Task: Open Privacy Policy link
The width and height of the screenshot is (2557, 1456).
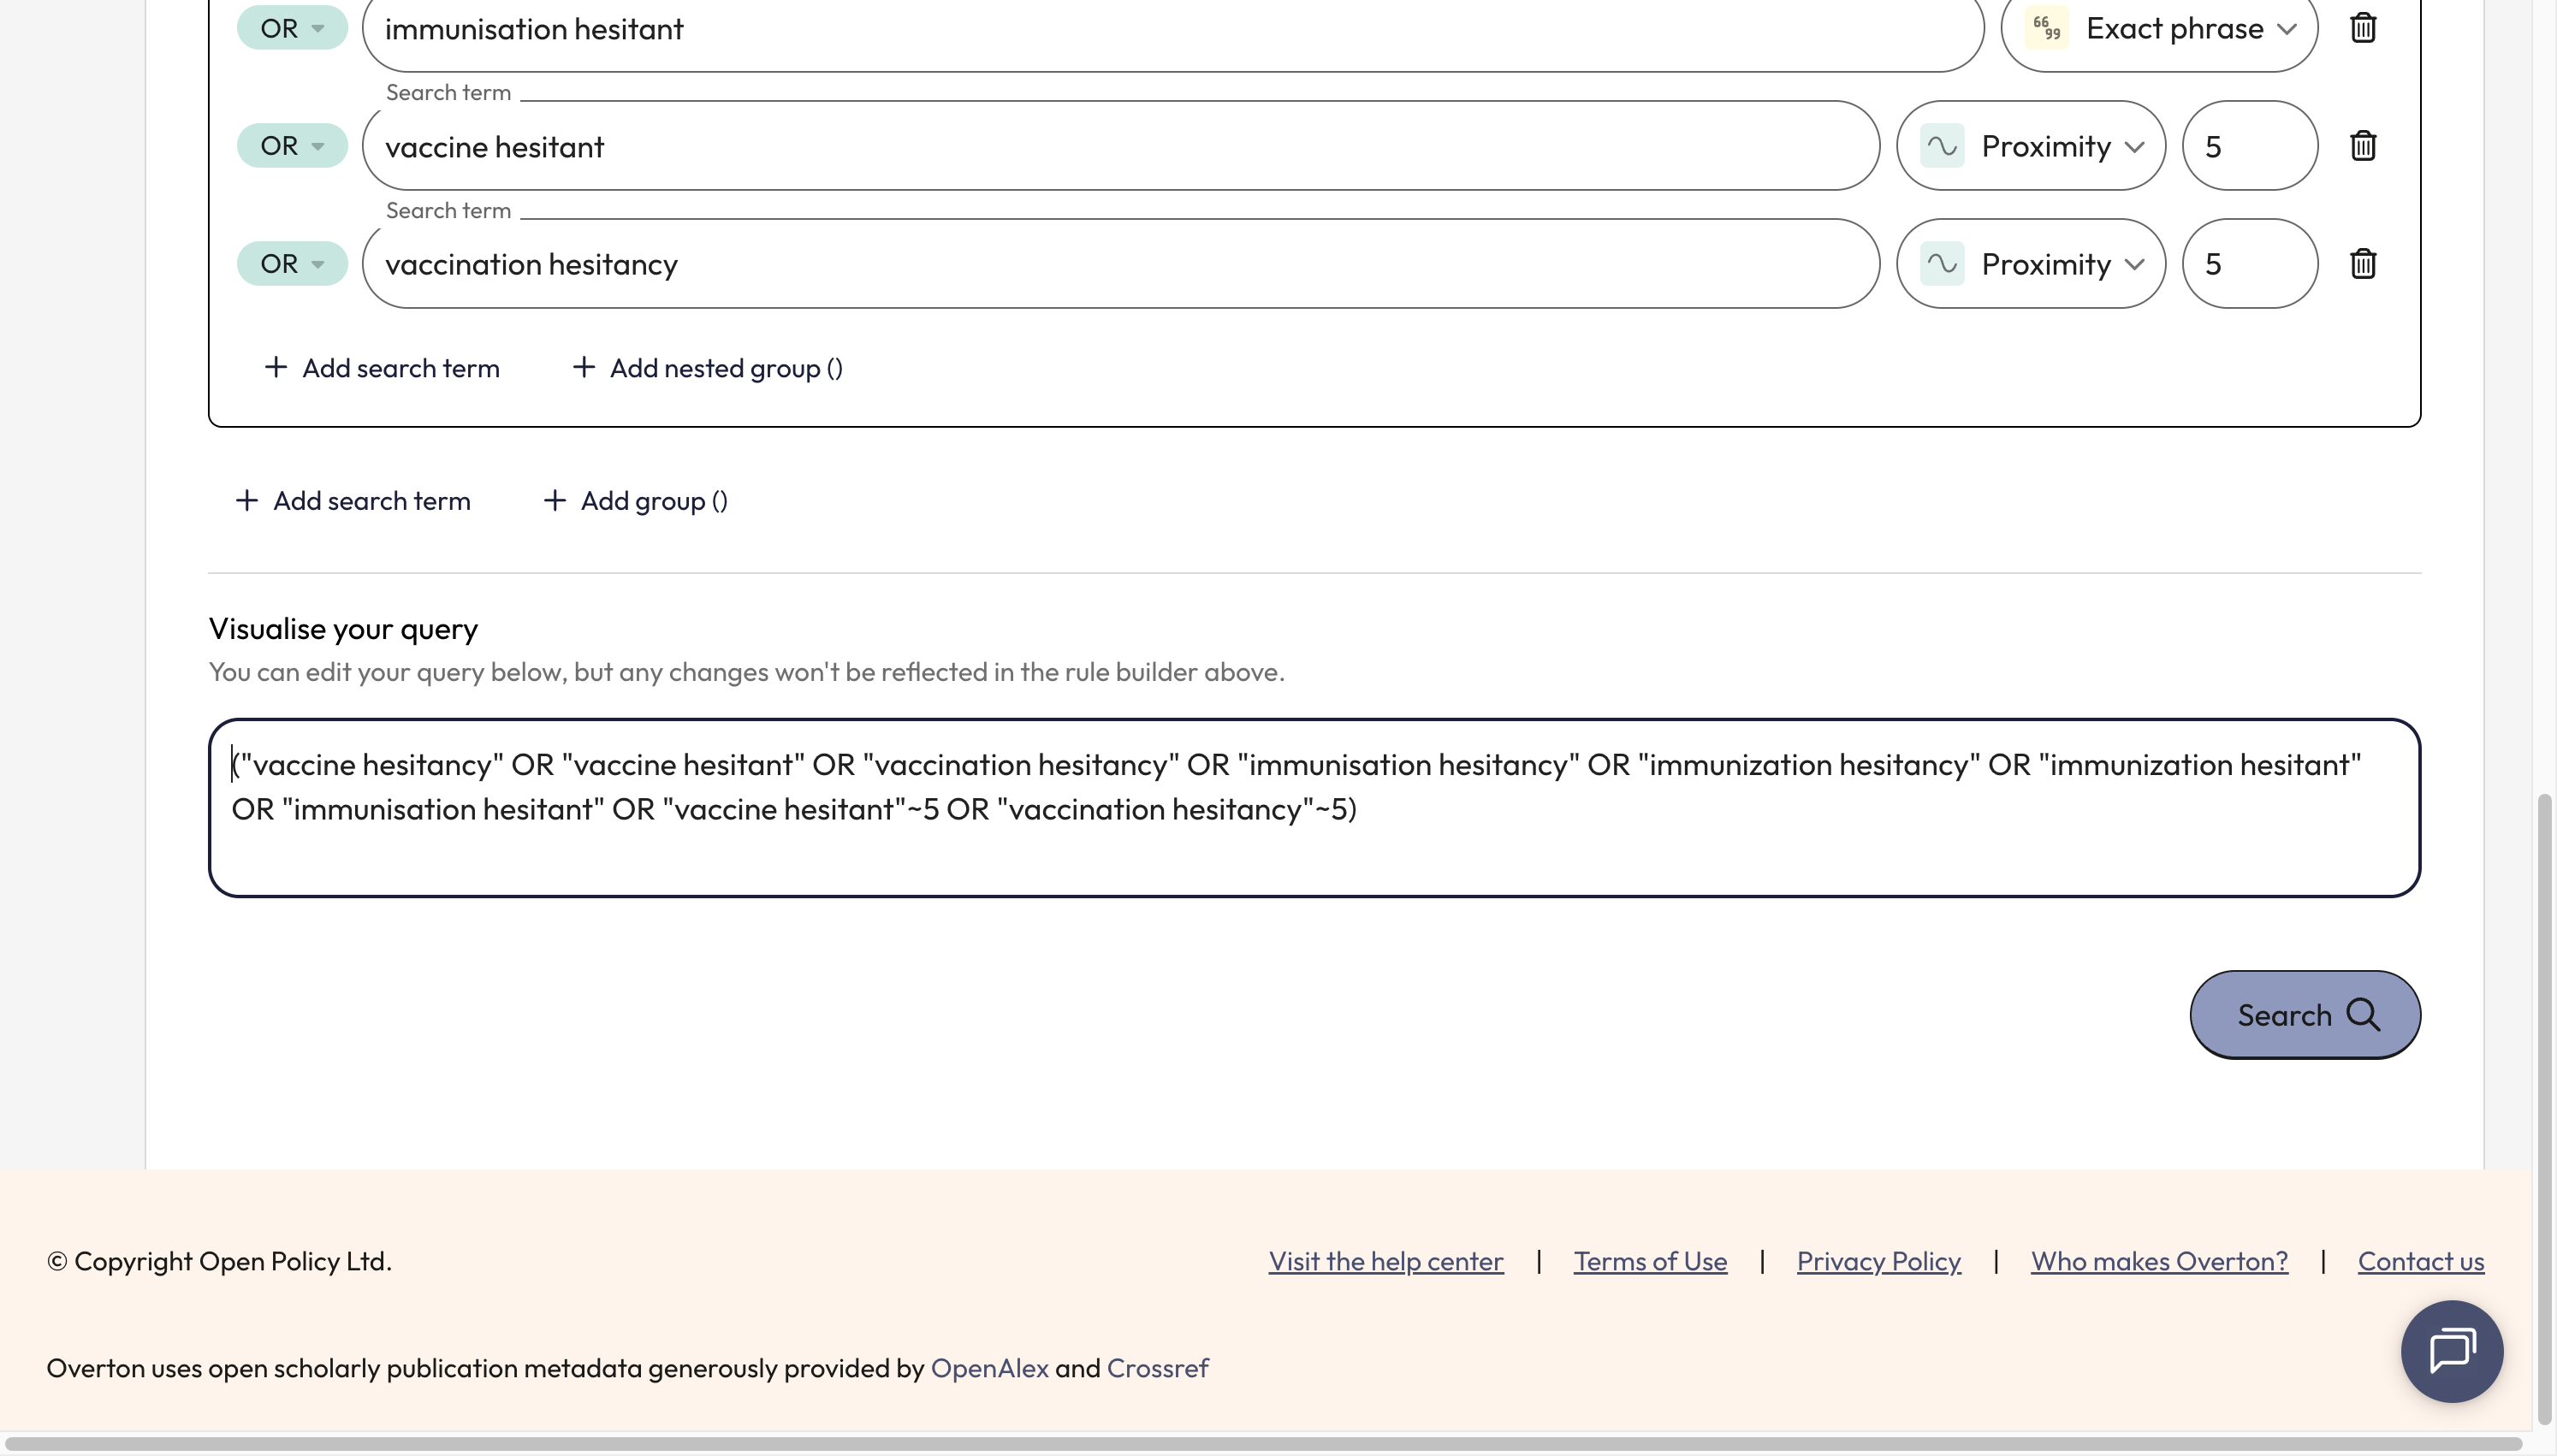Action: tap(1878, 1260)
